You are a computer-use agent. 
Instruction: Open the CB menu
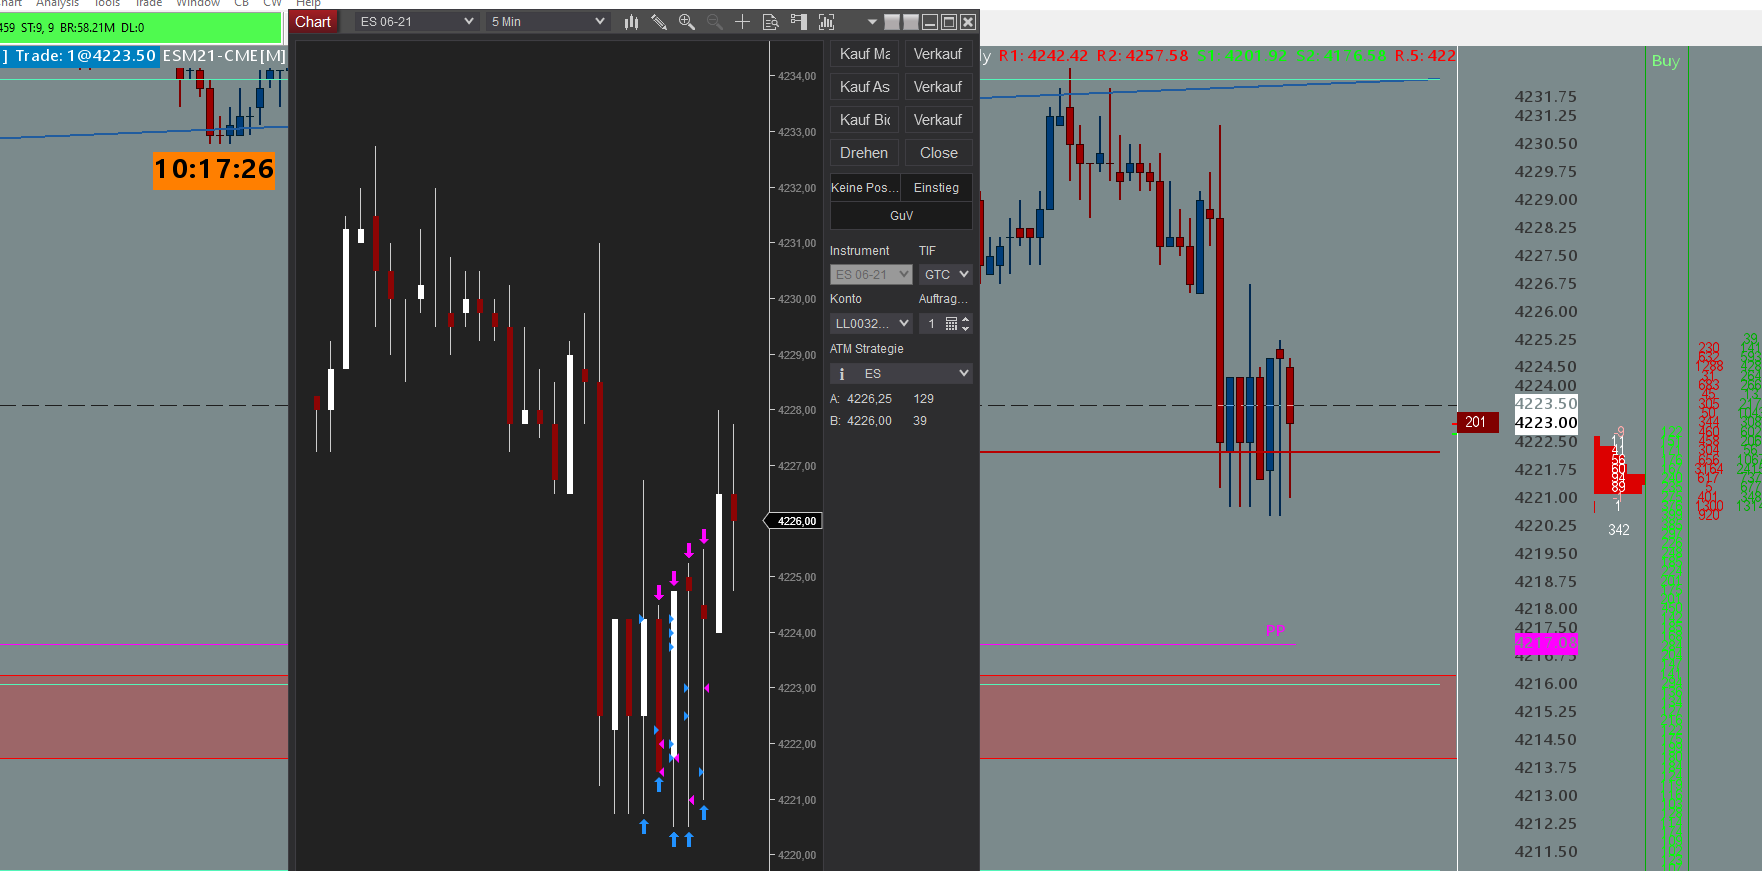click(x=241, y=4)
